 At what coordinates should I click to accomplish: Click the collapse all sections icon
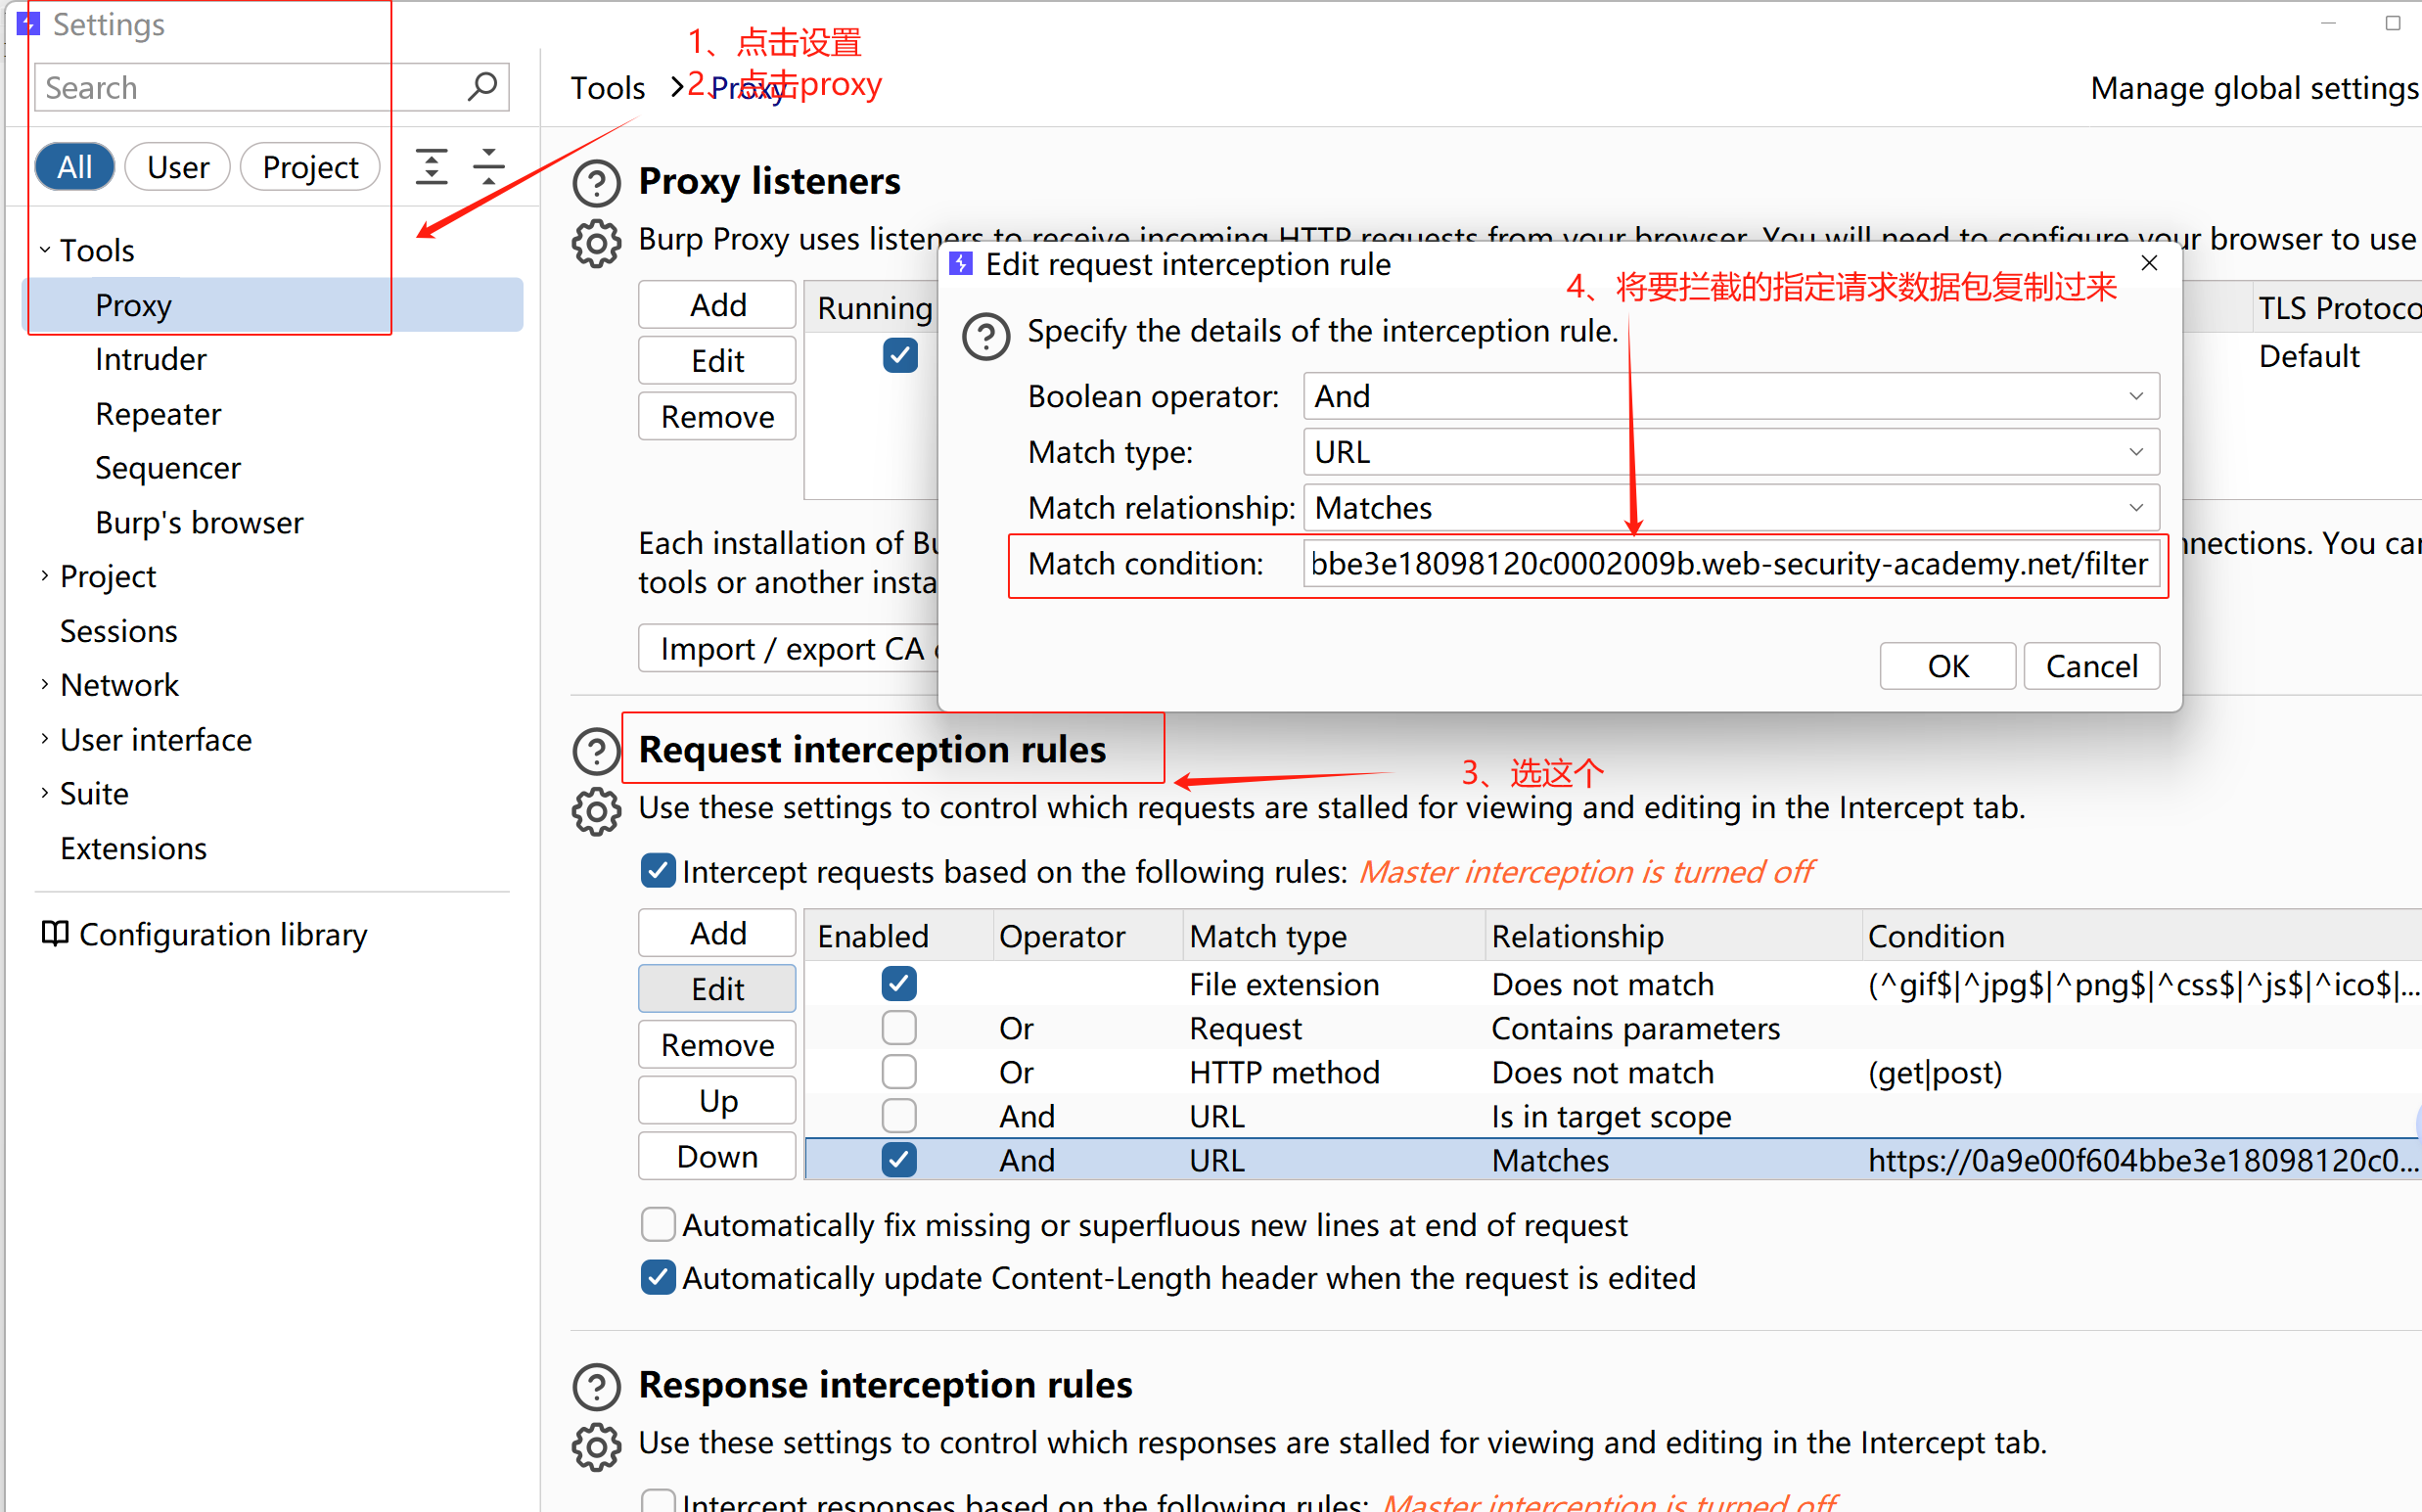click(489, 166)
